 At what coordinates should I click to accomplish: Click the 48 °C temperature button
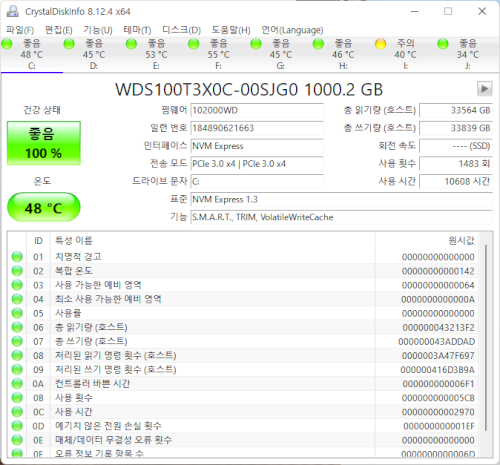[x=44, y=207]
